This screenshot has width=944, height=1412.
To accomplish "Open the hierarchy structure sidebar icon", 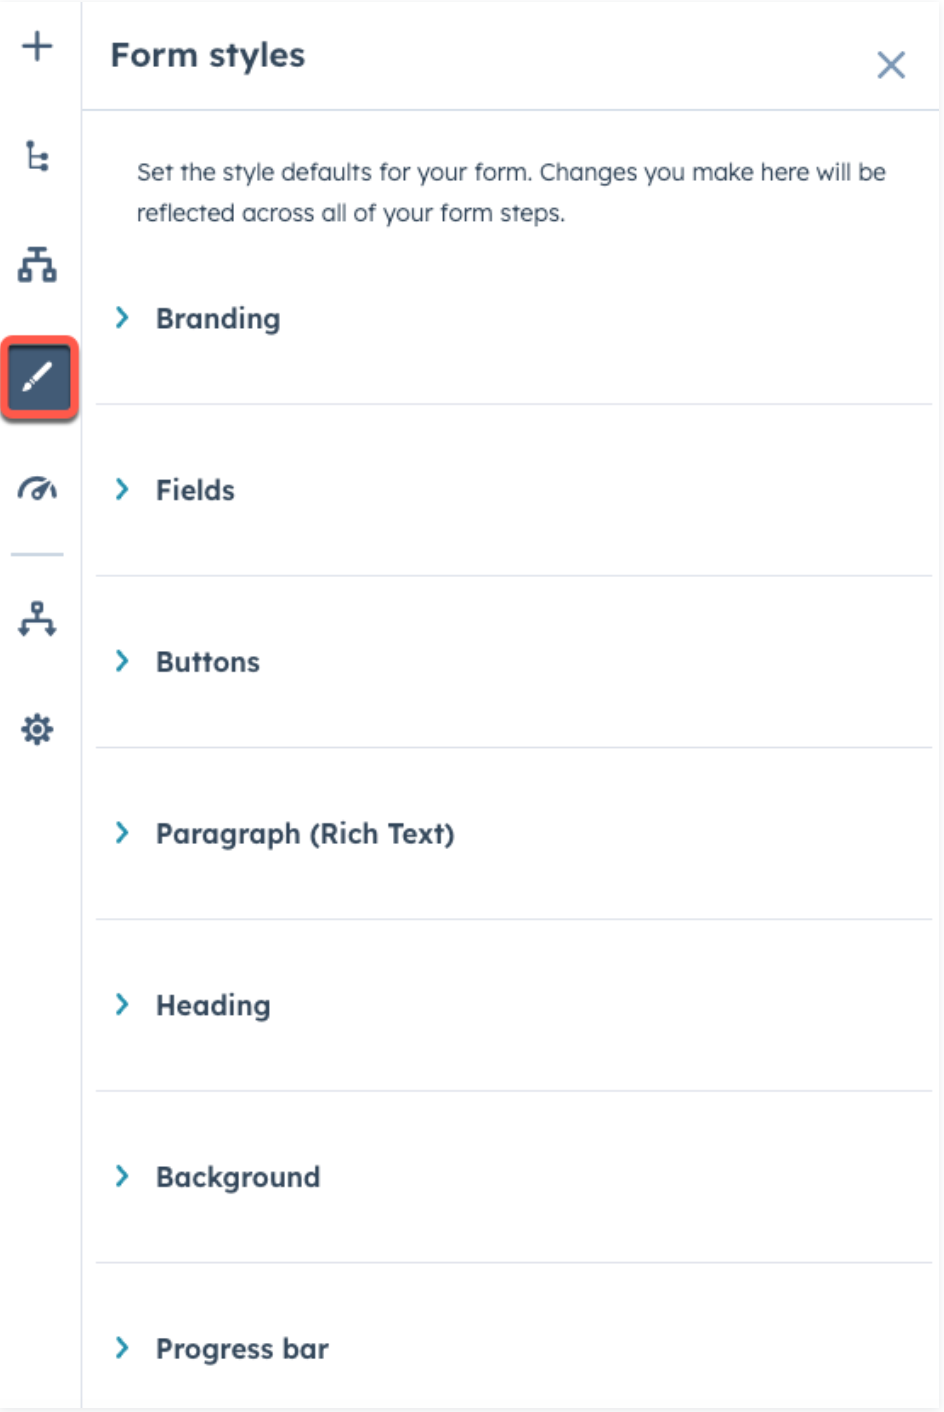I will 37,265.
